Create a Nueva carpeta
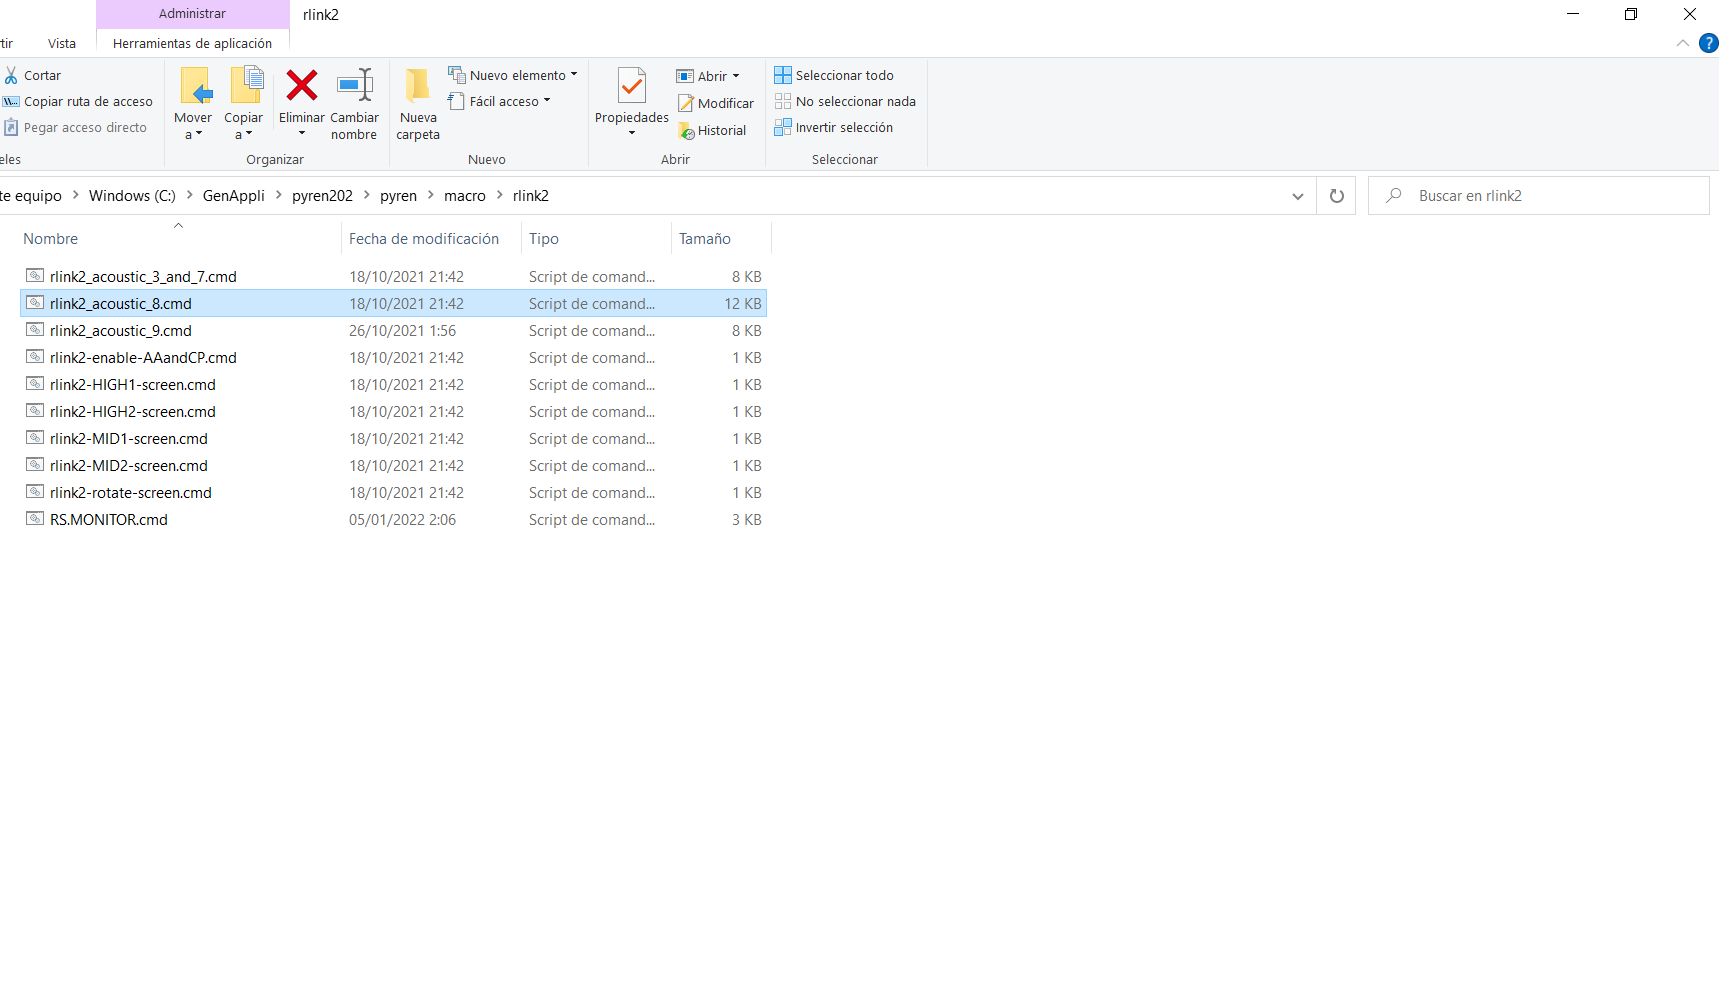Viewport: 1719px width, 982px height. point(418,104)
